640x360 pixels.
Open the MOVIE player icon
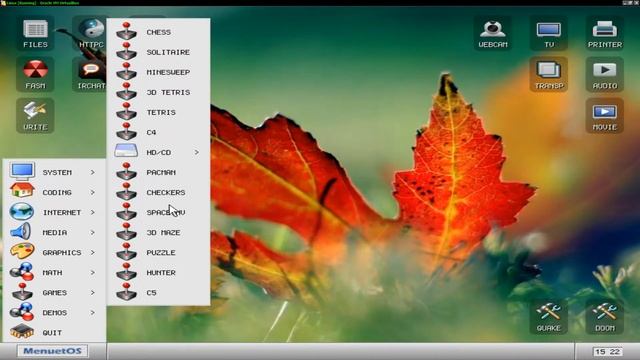pos(604,116)
